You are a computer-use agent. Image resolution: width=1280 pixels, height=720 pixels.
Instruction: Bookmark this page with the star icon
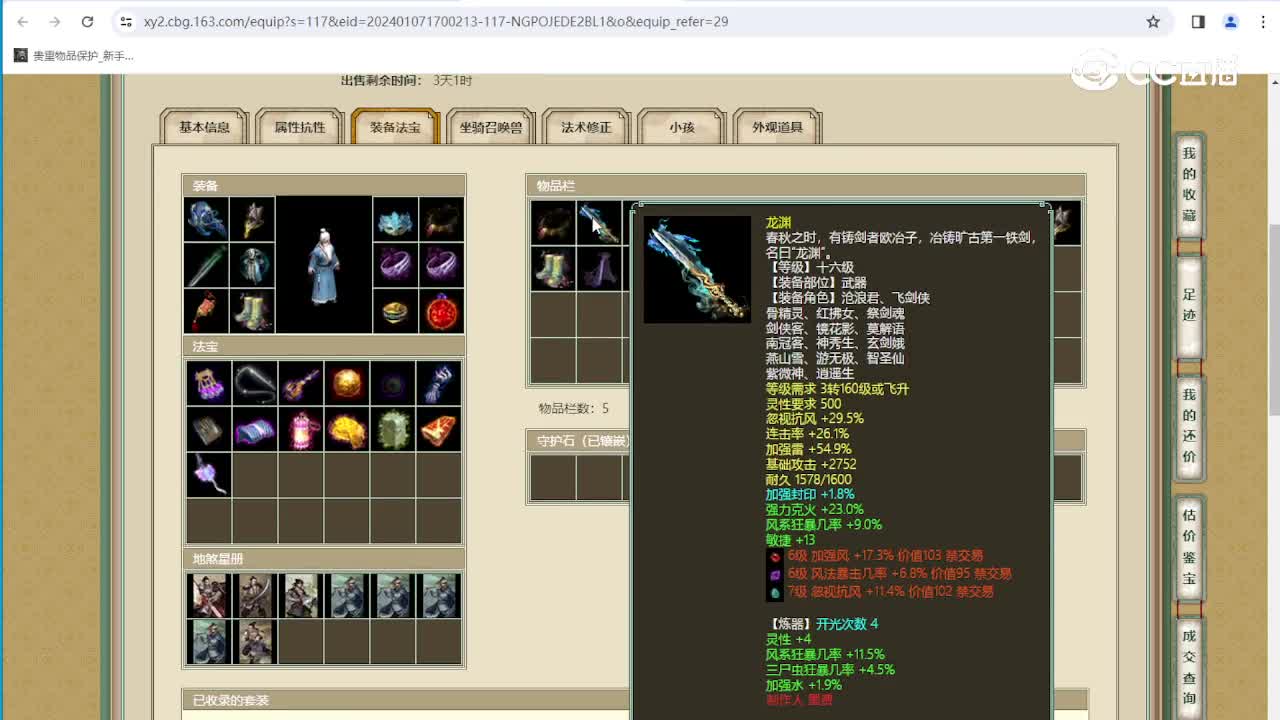point(1153,21)
